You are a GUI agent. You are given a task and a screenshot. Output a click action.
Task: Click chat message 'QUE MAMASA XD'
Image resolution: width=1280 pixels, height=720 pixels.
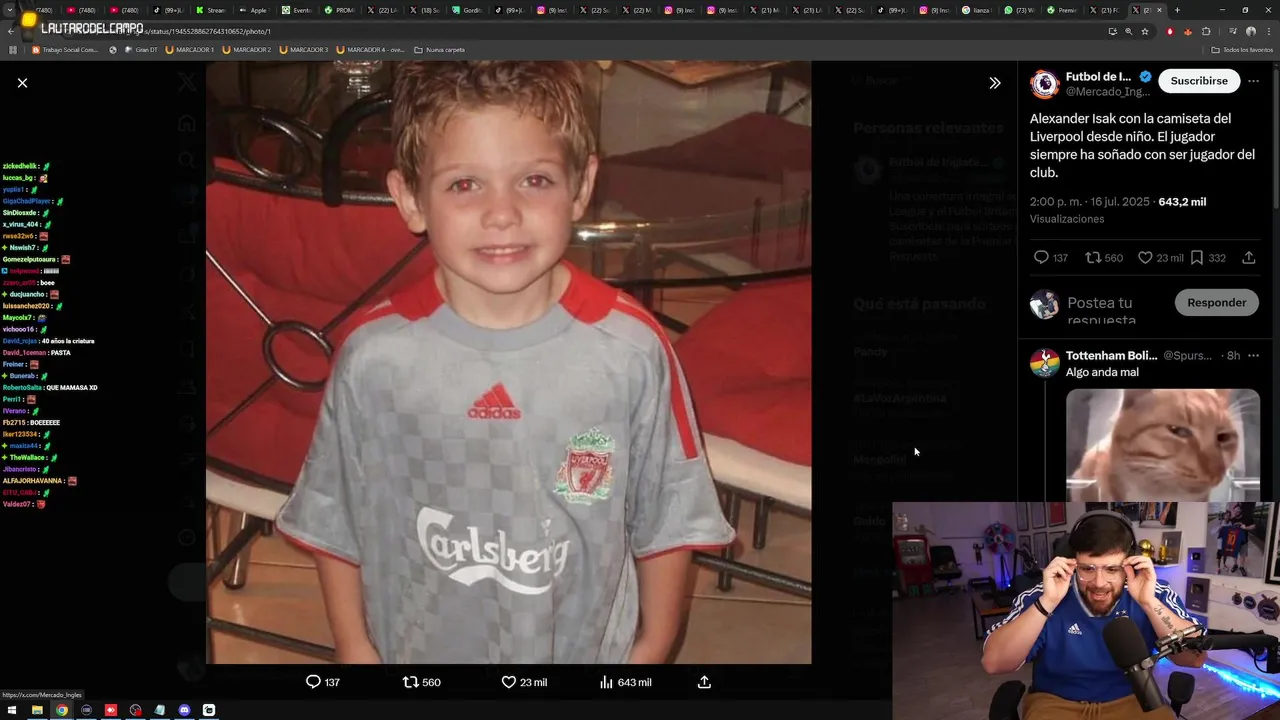click(72, 387)
